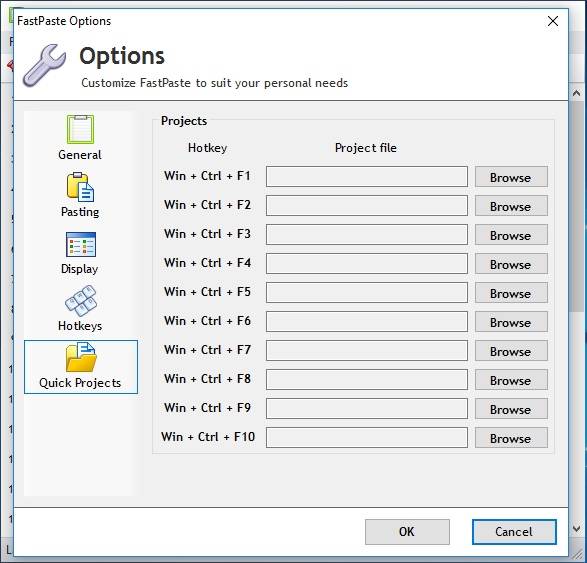Browse for the Win + Ctrl + F5 project

point(511,293)
